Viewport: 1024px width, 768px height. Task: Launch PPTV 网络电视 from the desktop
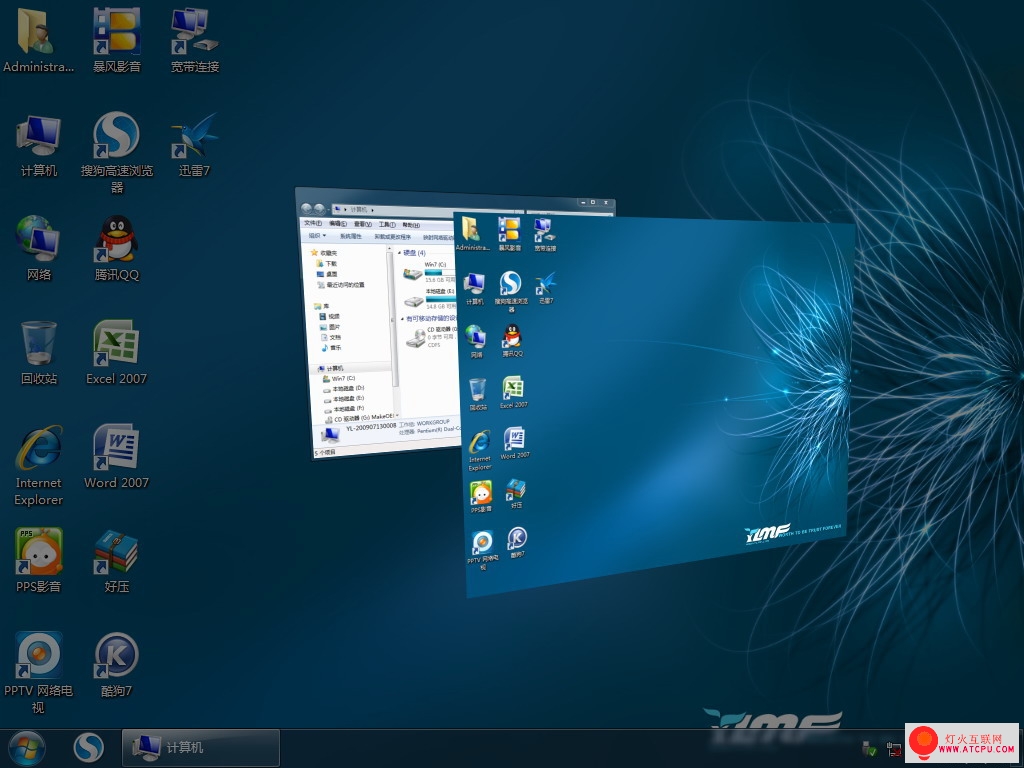39,673
